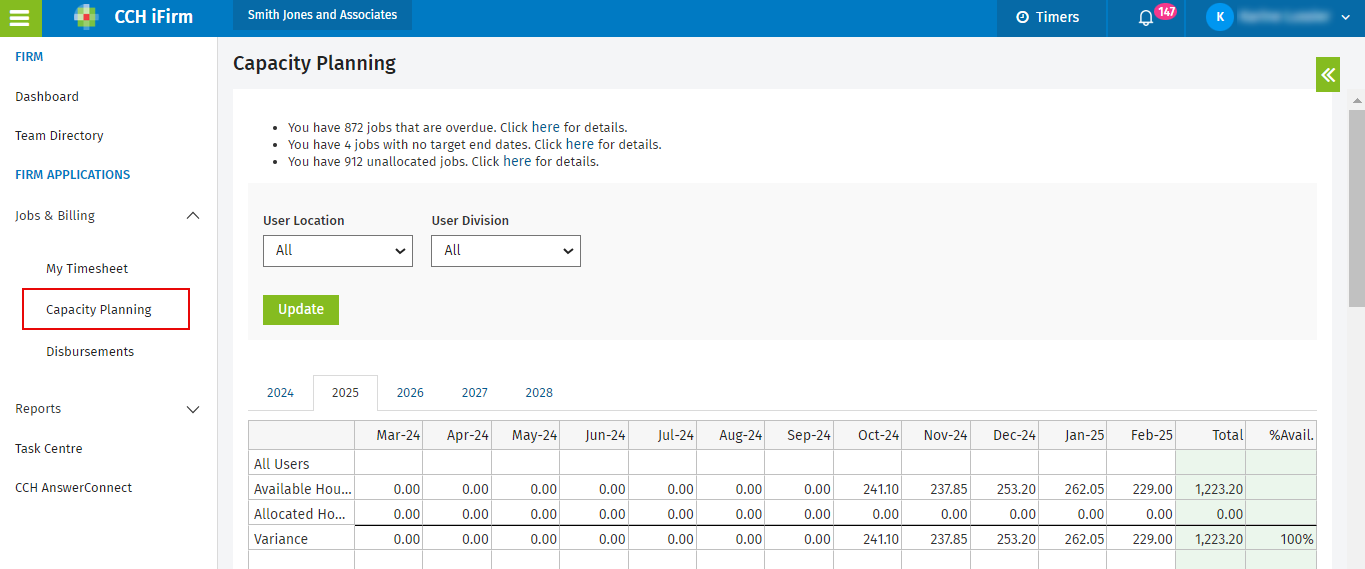
Task: Switch to the 2027 tab
Action: click(475, 393)
